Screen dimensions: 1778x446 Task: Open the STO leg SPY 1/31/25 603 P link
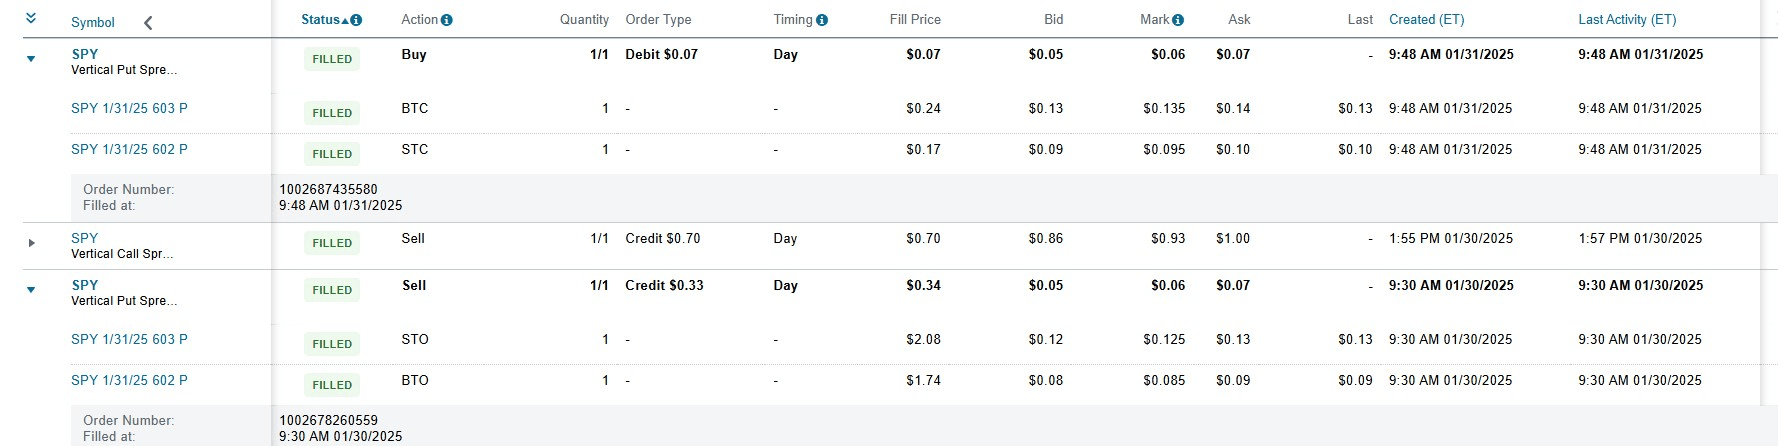(x=129, y=339)
